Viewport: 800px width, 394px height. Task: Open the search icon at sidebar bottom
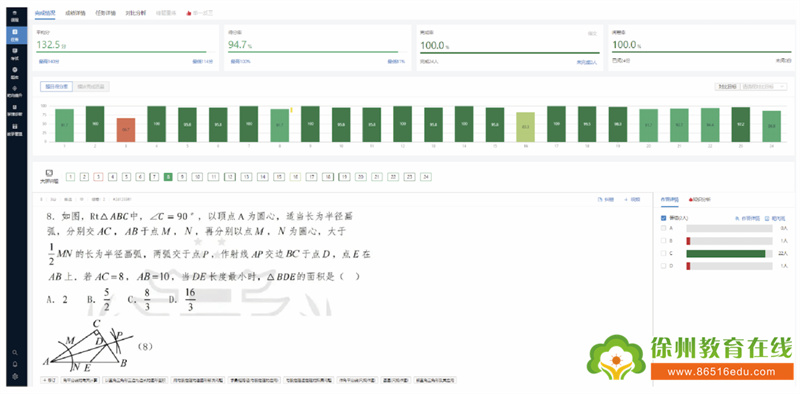pyautogui.click(x=15, y=353)
